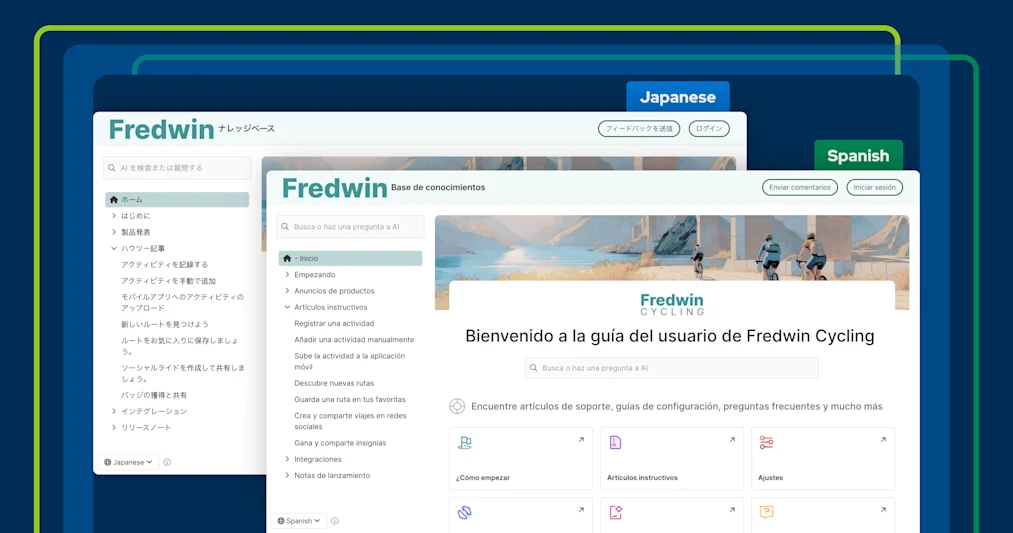Click the Spanish label tab
This screenshot has height=533, width=1013.
[x=858, y=156]
